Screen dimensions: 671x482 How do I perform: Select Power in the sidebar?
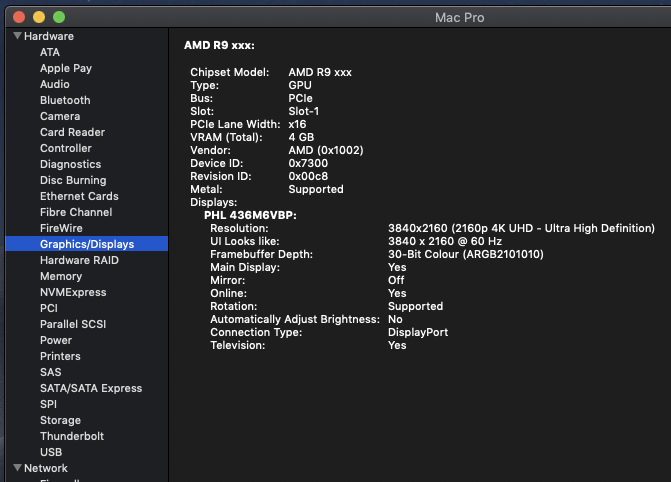[x=56, y=340]
